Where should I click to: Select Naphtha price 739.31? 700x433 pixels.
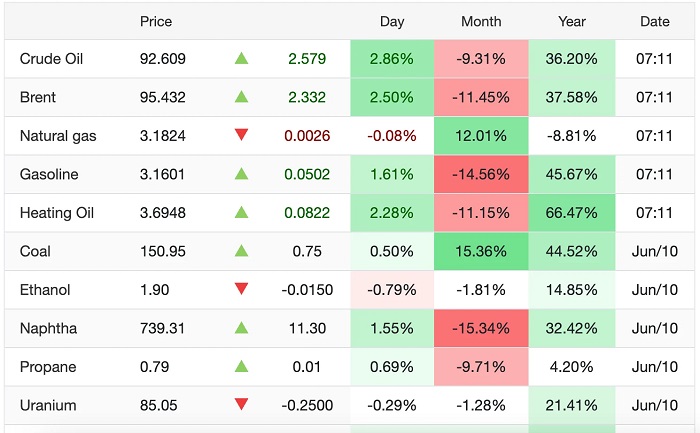coord(162,329)
